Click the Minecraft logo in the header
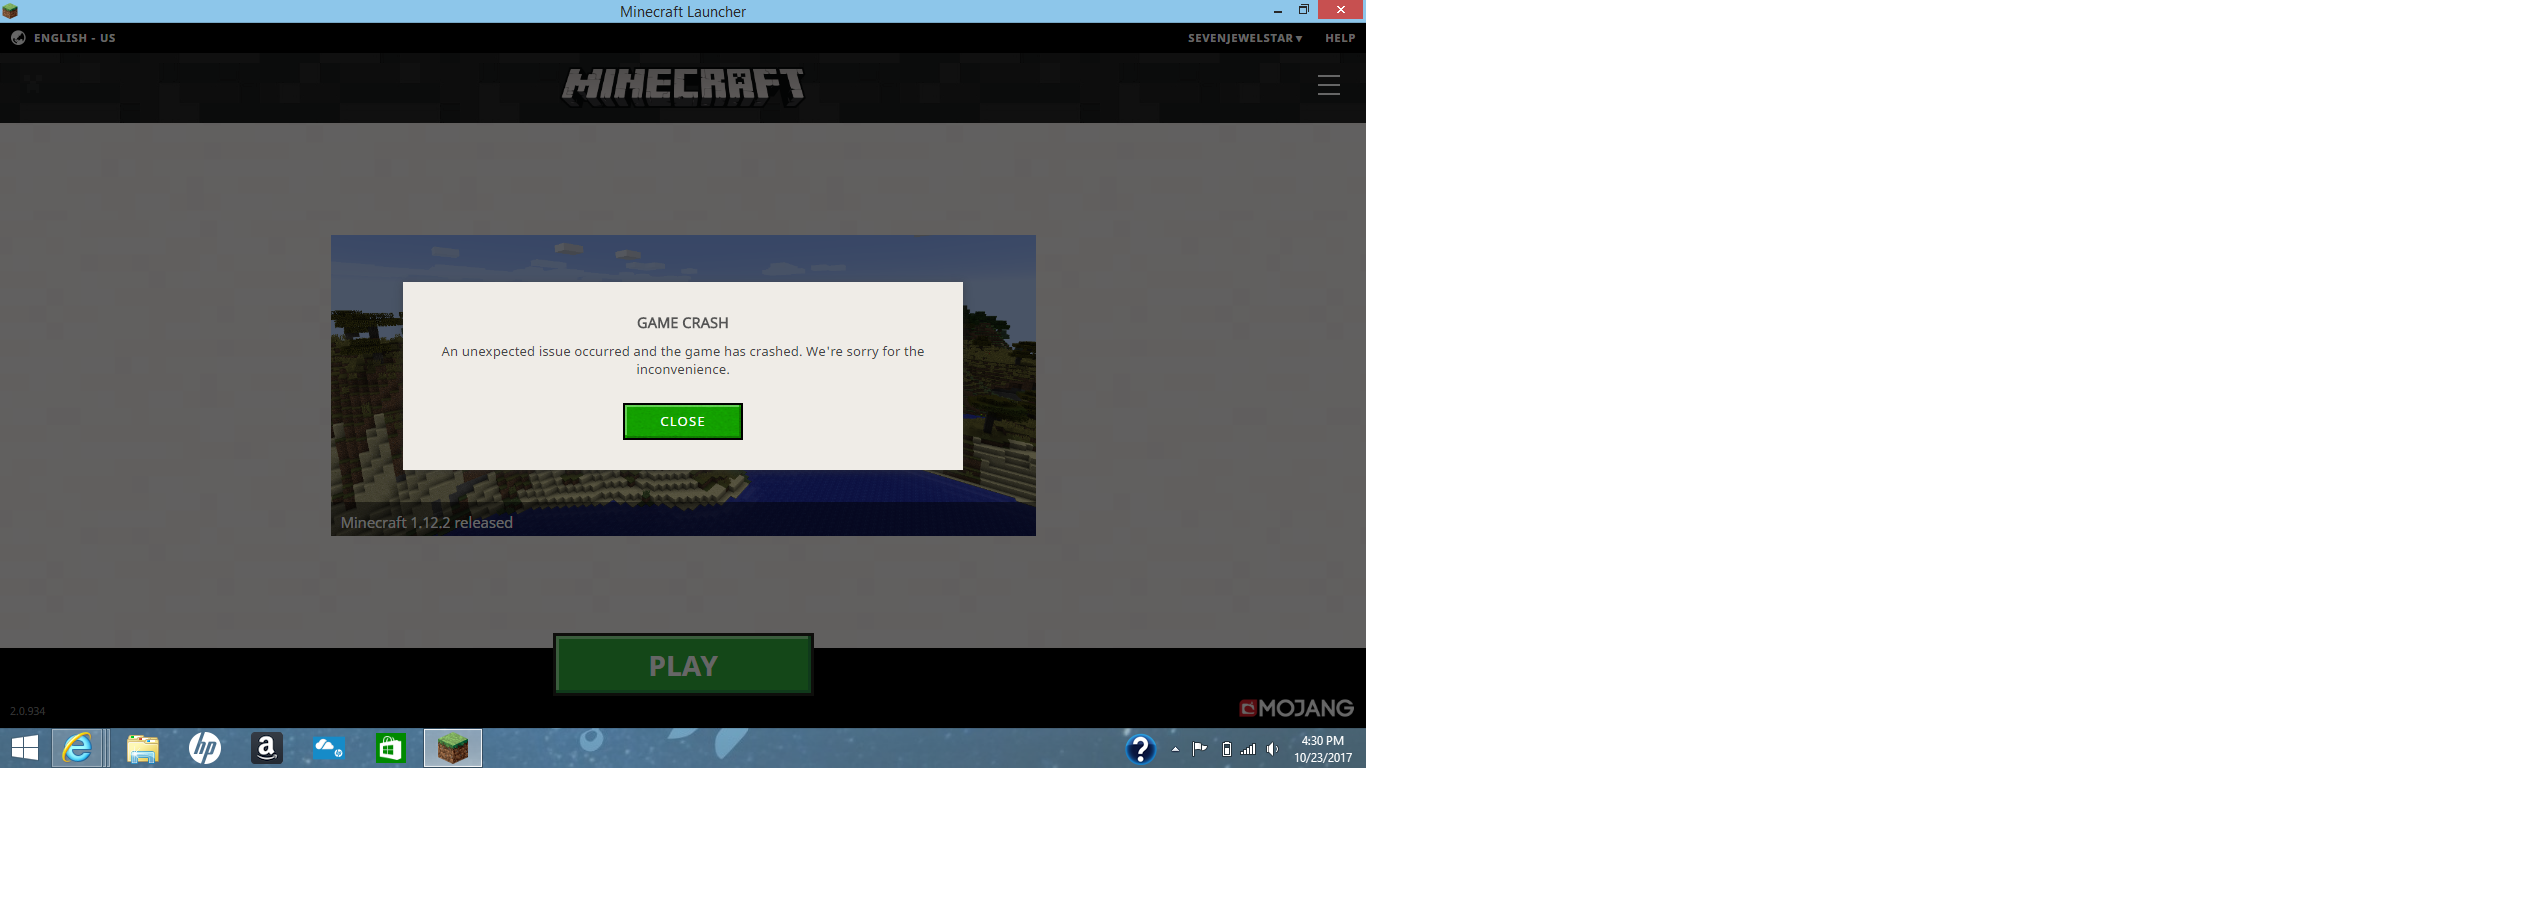Viewport: 2534px width, 900px height. (x=683, y=87)
